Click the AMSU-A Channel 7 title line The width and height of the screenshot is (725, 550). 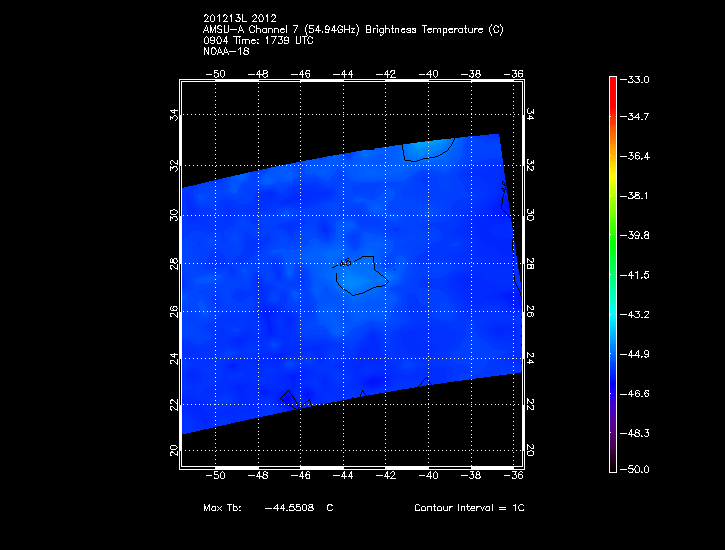(352, 30)
